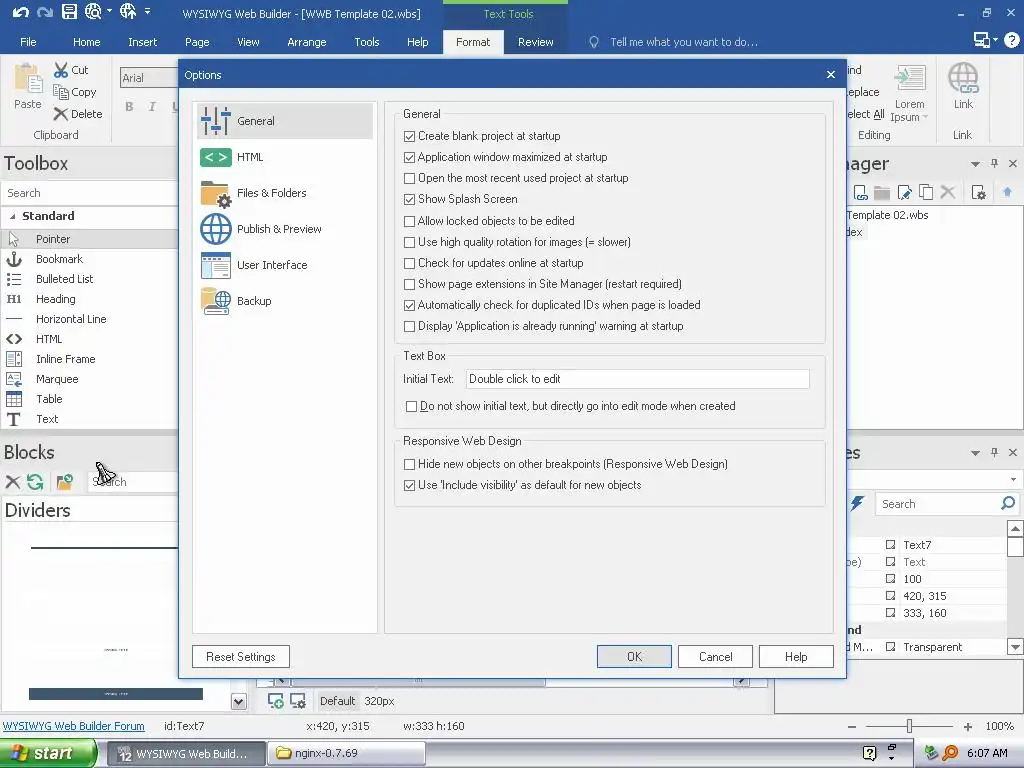1024x768 pixels.
Task: Open Customize Quick Access Toolbar dropdown
Action: [148, 11]
